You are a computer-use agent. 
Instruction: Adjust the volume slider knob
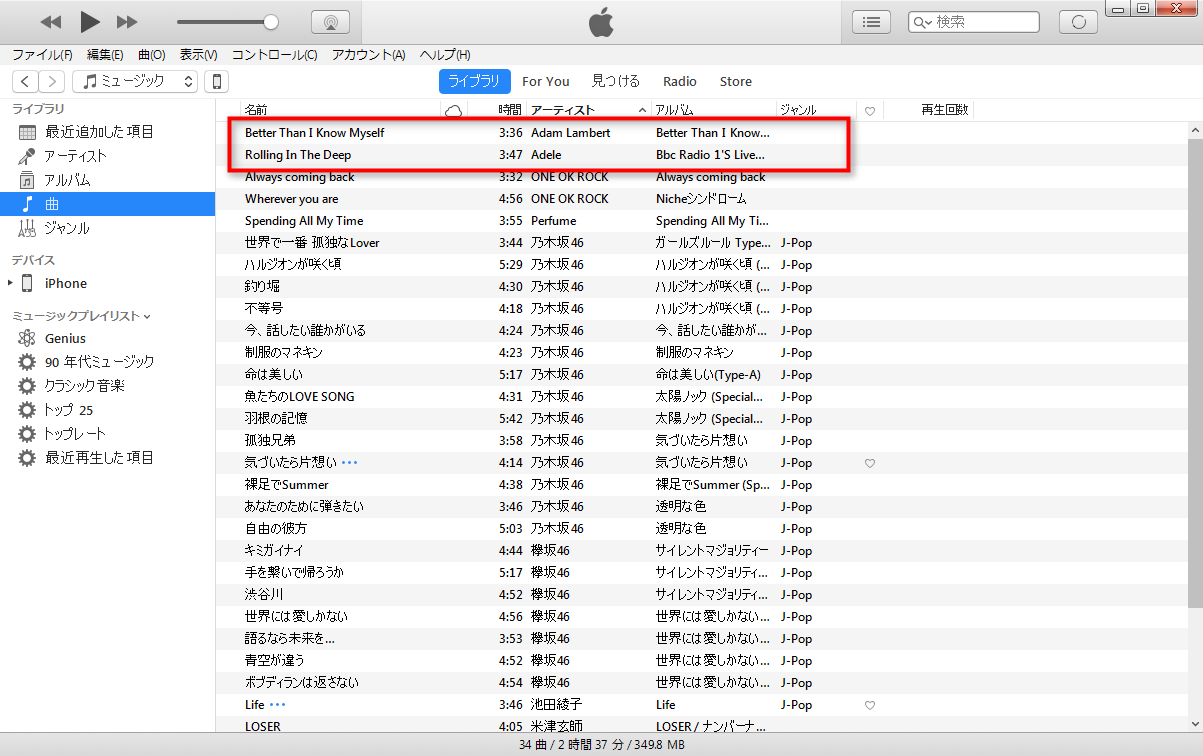click(270, 22)
